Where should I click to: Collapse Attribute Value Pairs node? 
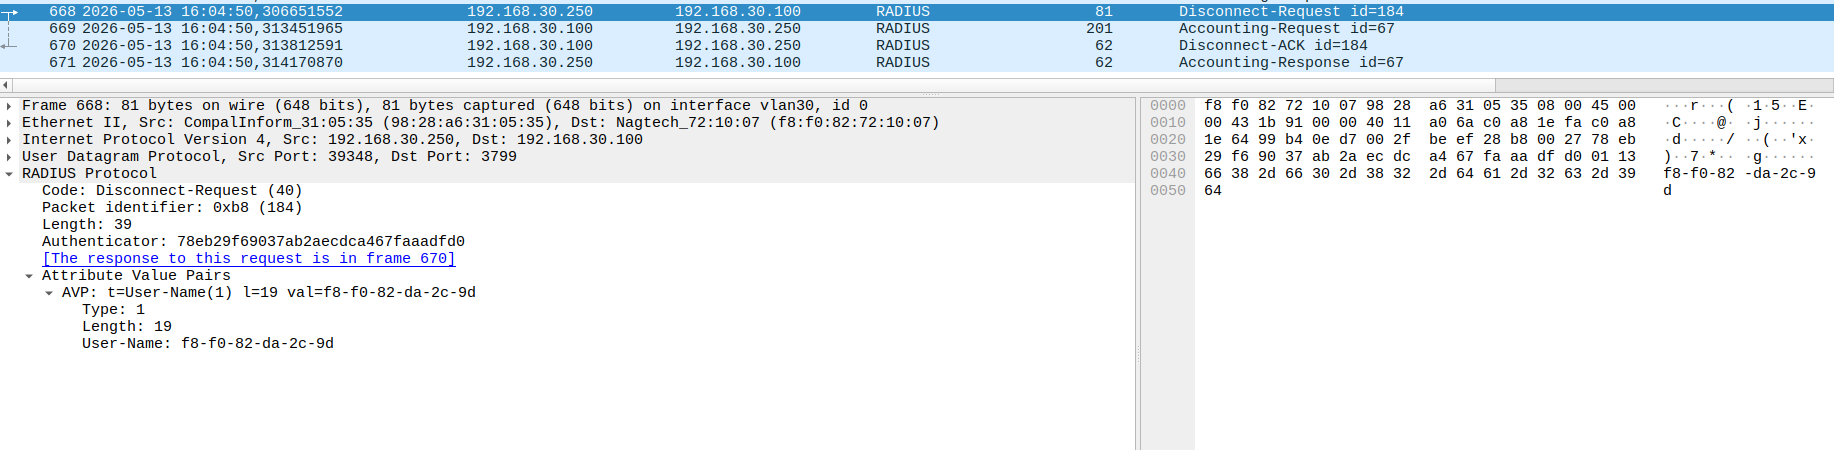tap(29, 276)
